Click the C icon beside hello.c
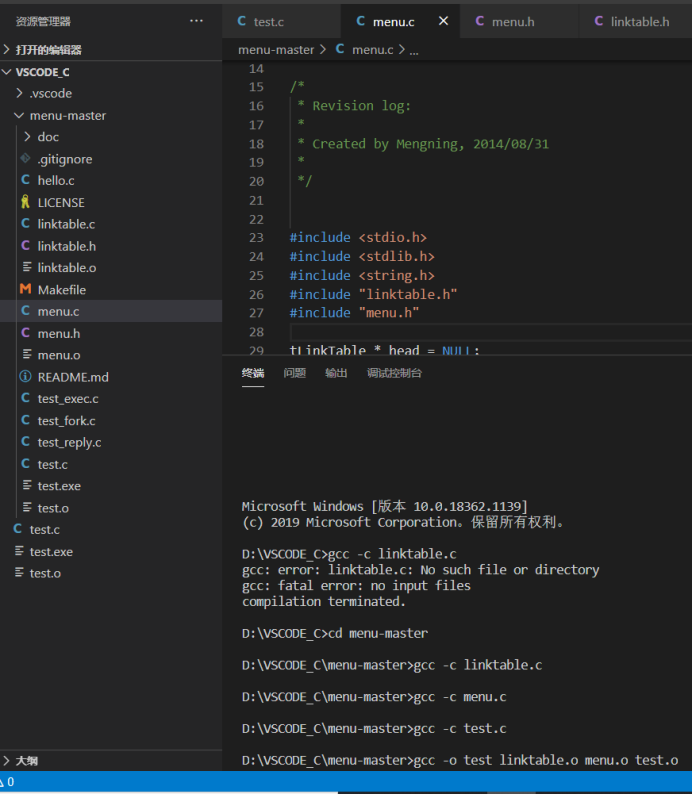The width and height of the screenshot is (692, 794). (x=25, y=180)
